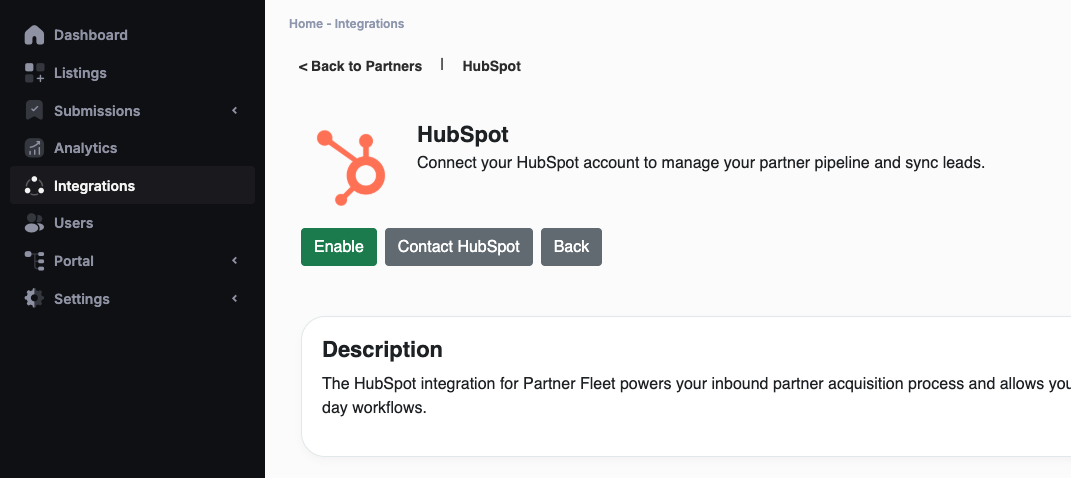Click the Dashboard home icon
The width and height of the screenshot is (1071, 478).
pyautogui.click(x=34, y=35)
